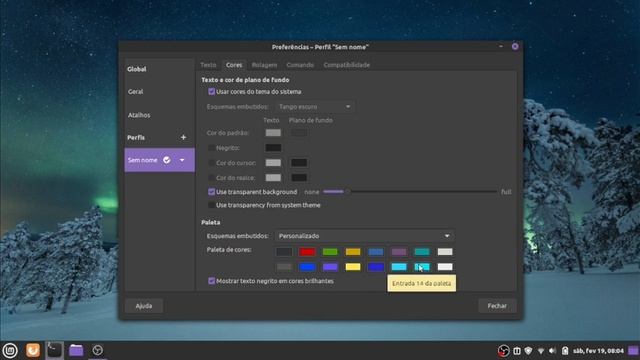
Task: Edit the violet palette swatch in bottom row
Action: coord(330,267)
